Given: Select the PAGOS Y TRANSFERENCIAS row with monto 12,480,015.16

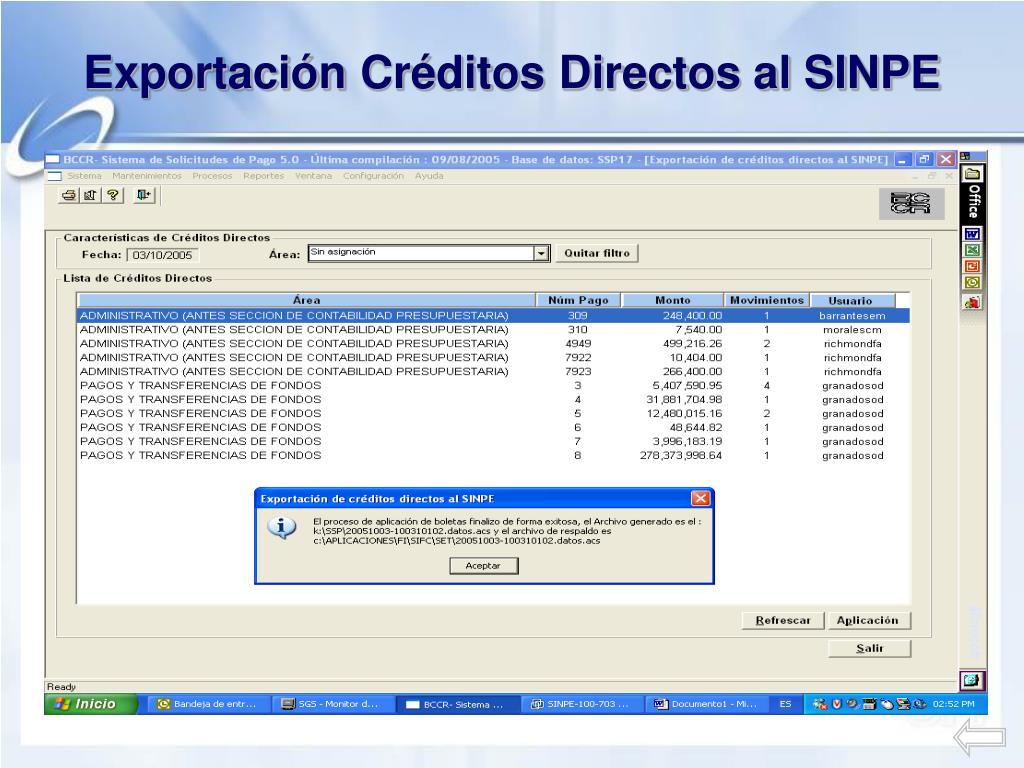Looking at the screenshot, I should [493, 414].
